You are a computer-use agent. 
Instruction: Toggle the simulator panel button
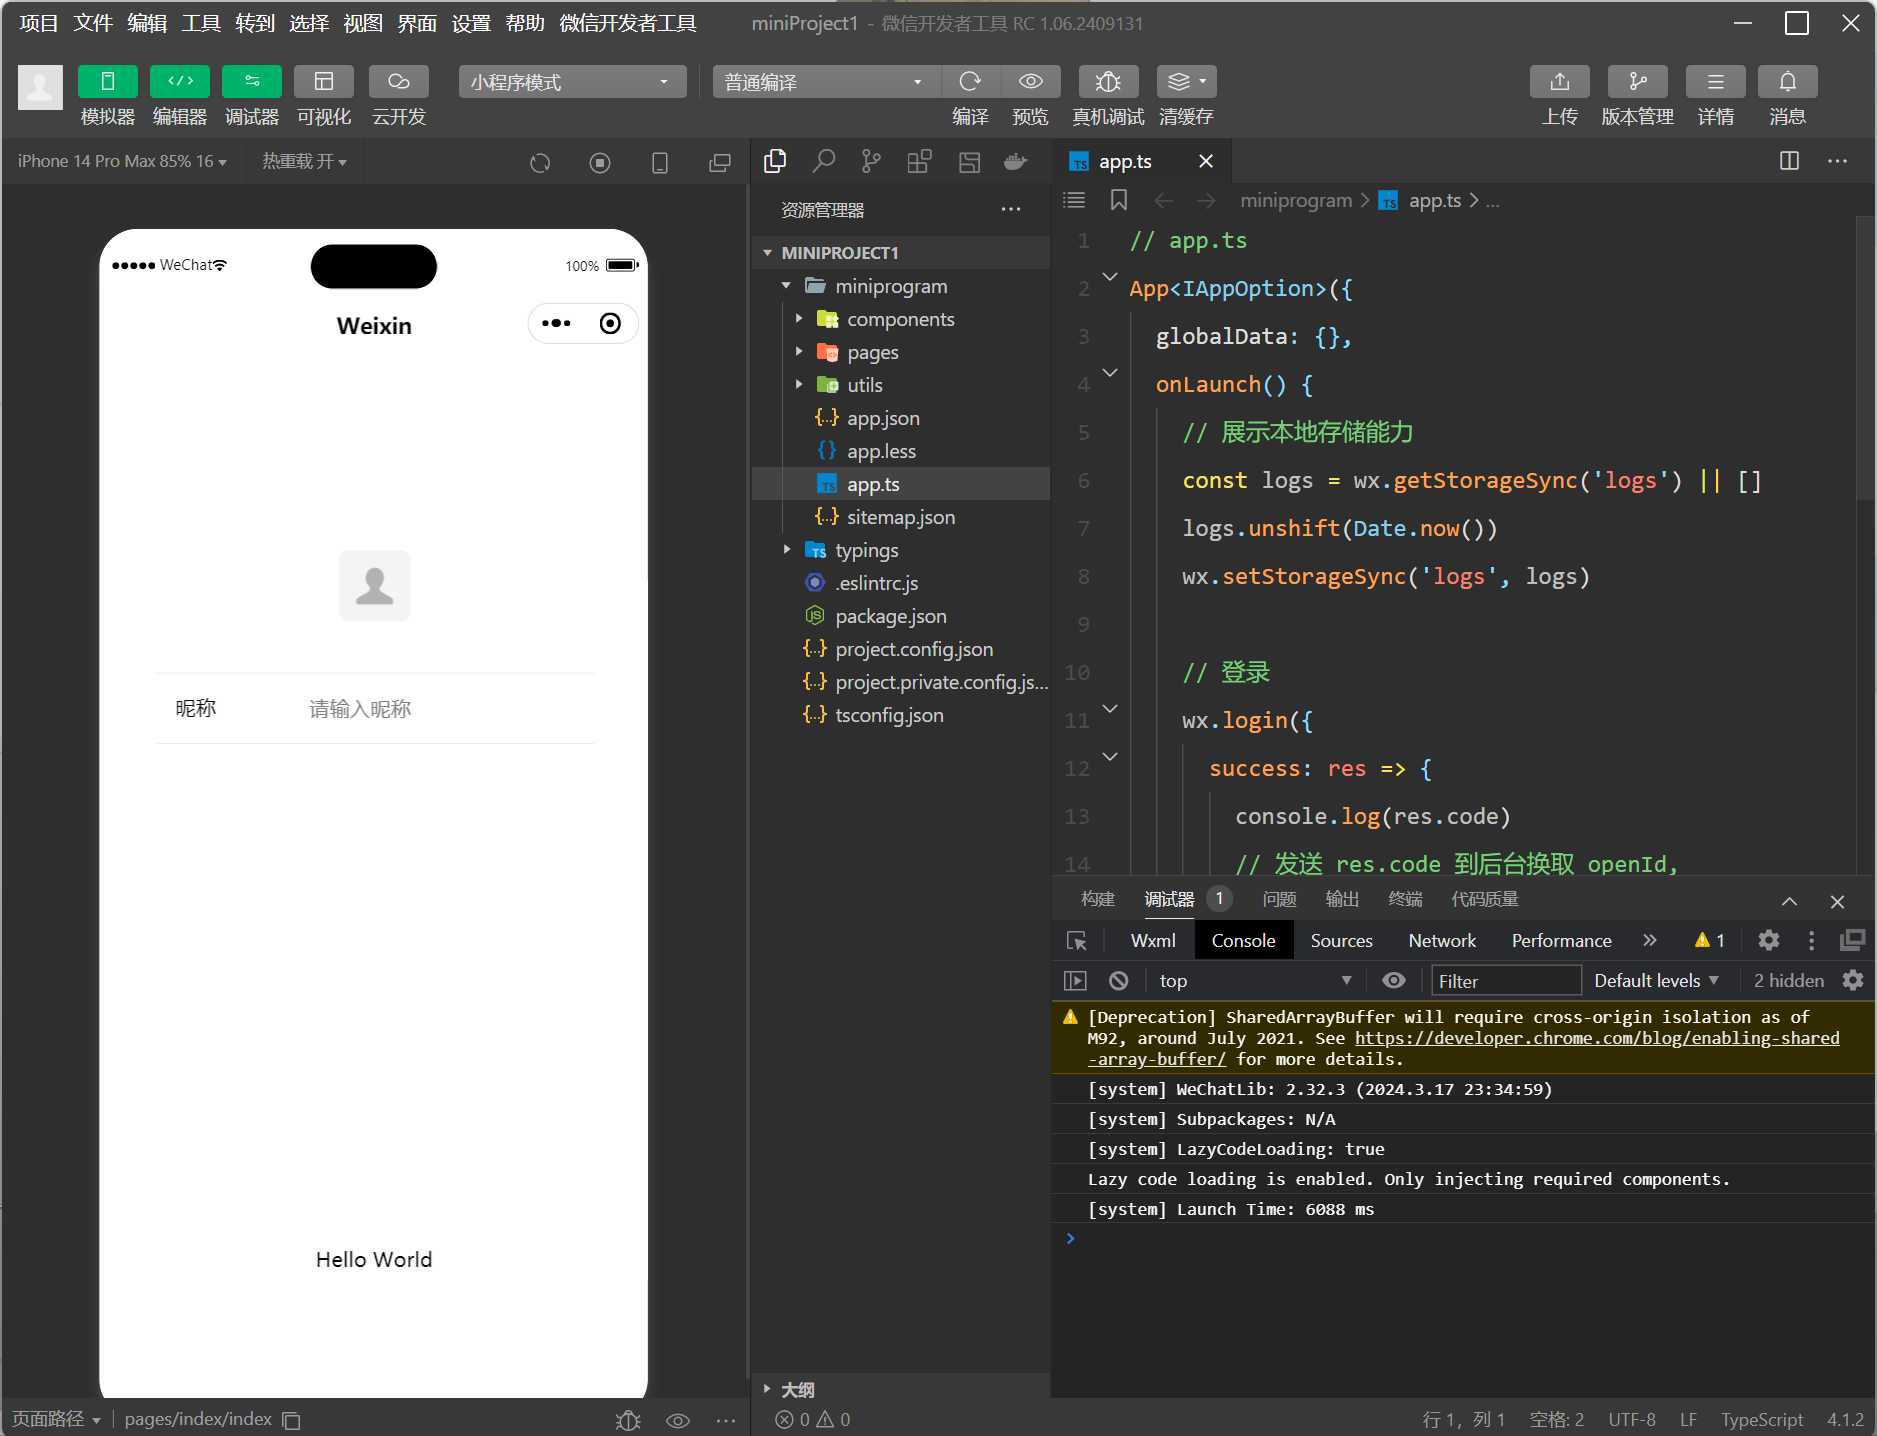[x=108, y=82]
